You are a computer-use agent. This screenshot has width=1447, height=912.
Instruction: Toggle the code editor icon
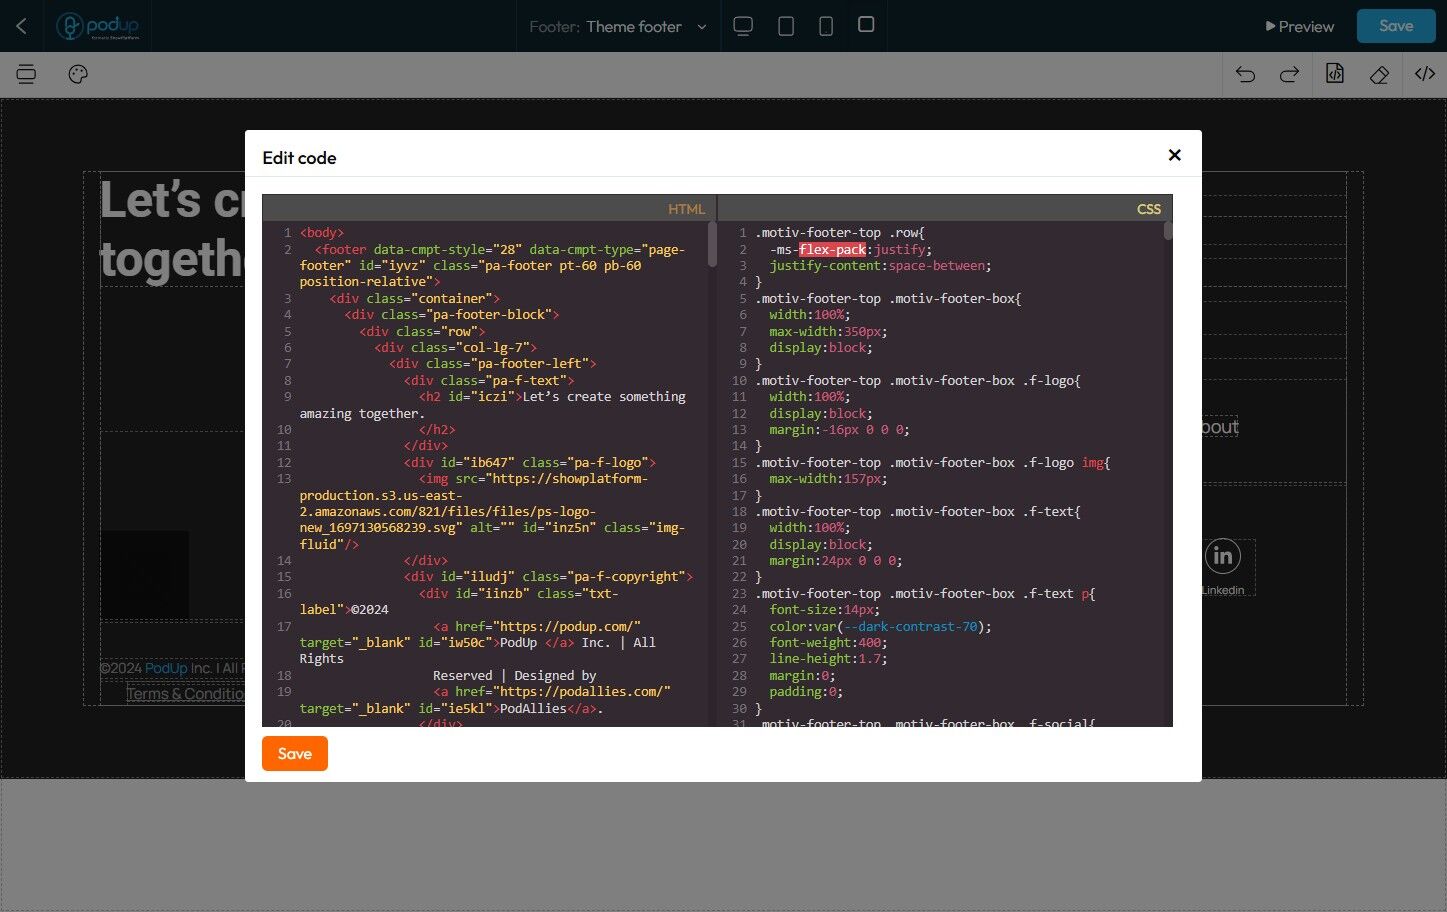coord(1425,74)
